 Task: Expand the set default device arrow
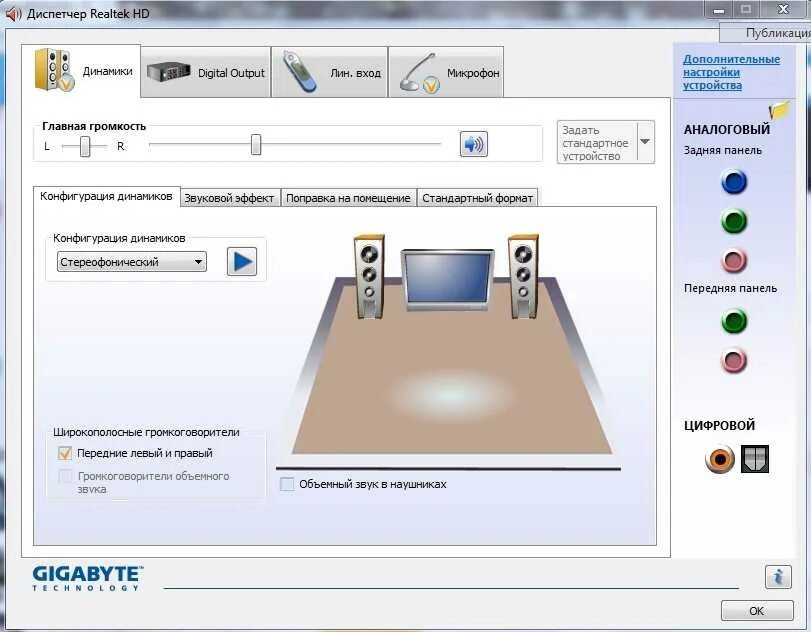(645, 142)
